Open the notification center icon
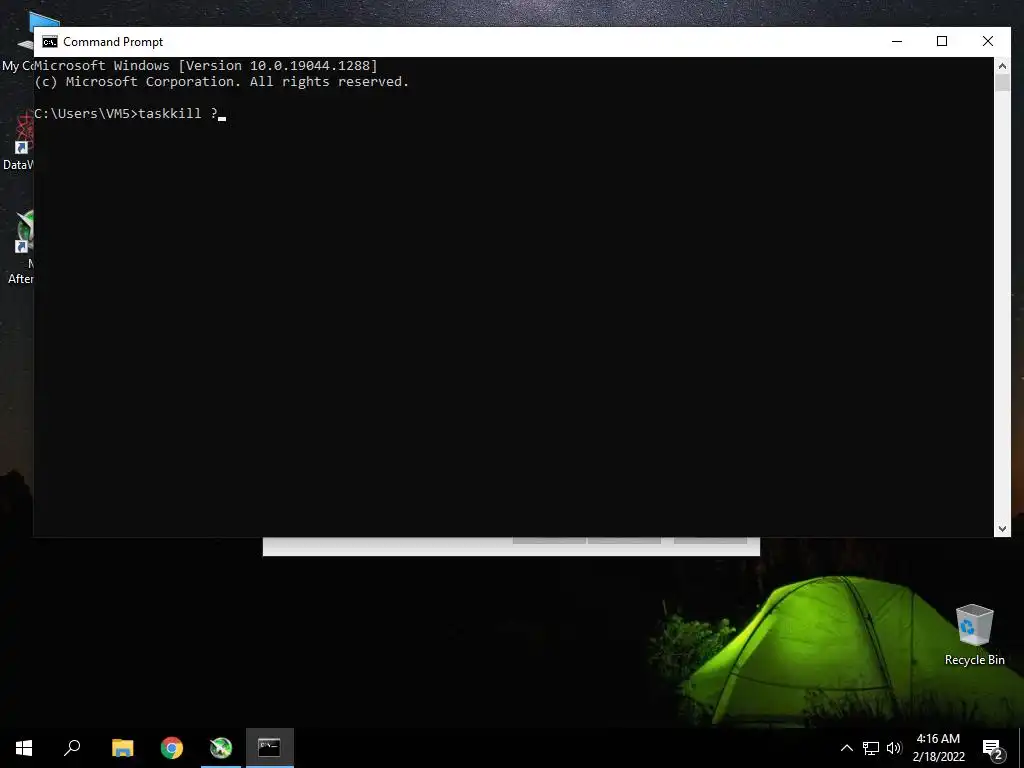Image resolution: width=1024 pixels, height=768 pixels. [x=992, y=748]
